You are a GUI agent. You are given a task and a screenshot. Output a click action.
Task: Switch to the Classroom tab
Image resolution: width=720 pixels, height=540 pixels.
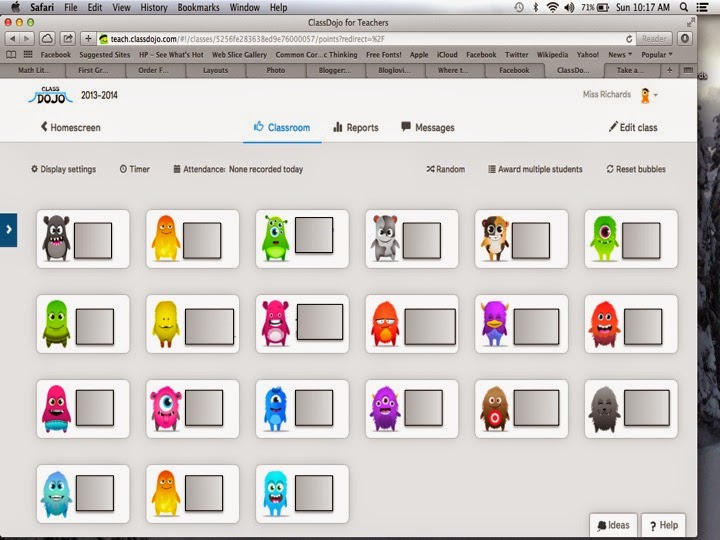(x=282, y=127)
